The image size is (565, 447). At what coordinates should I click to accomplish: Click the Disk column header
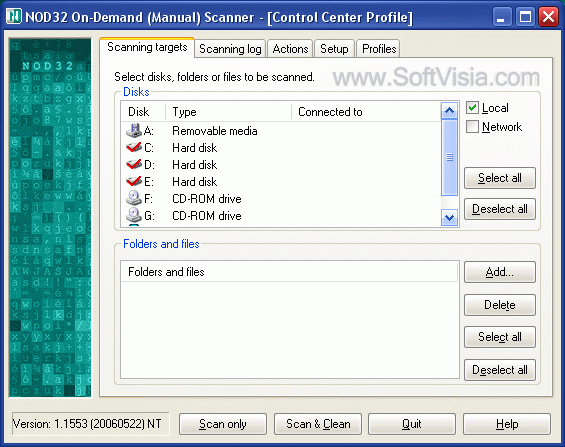pyautogui.click(x=143, y=112)
